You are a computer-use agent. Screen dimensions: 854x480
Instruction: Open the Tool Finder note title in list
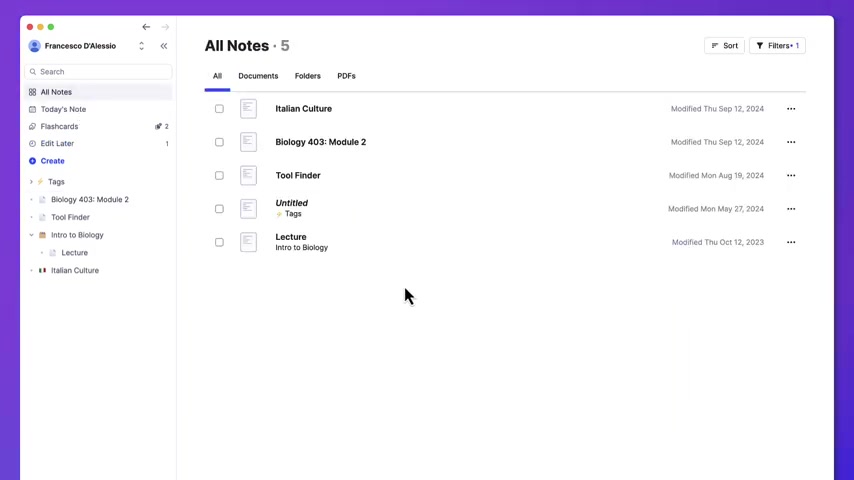(298, 175)
